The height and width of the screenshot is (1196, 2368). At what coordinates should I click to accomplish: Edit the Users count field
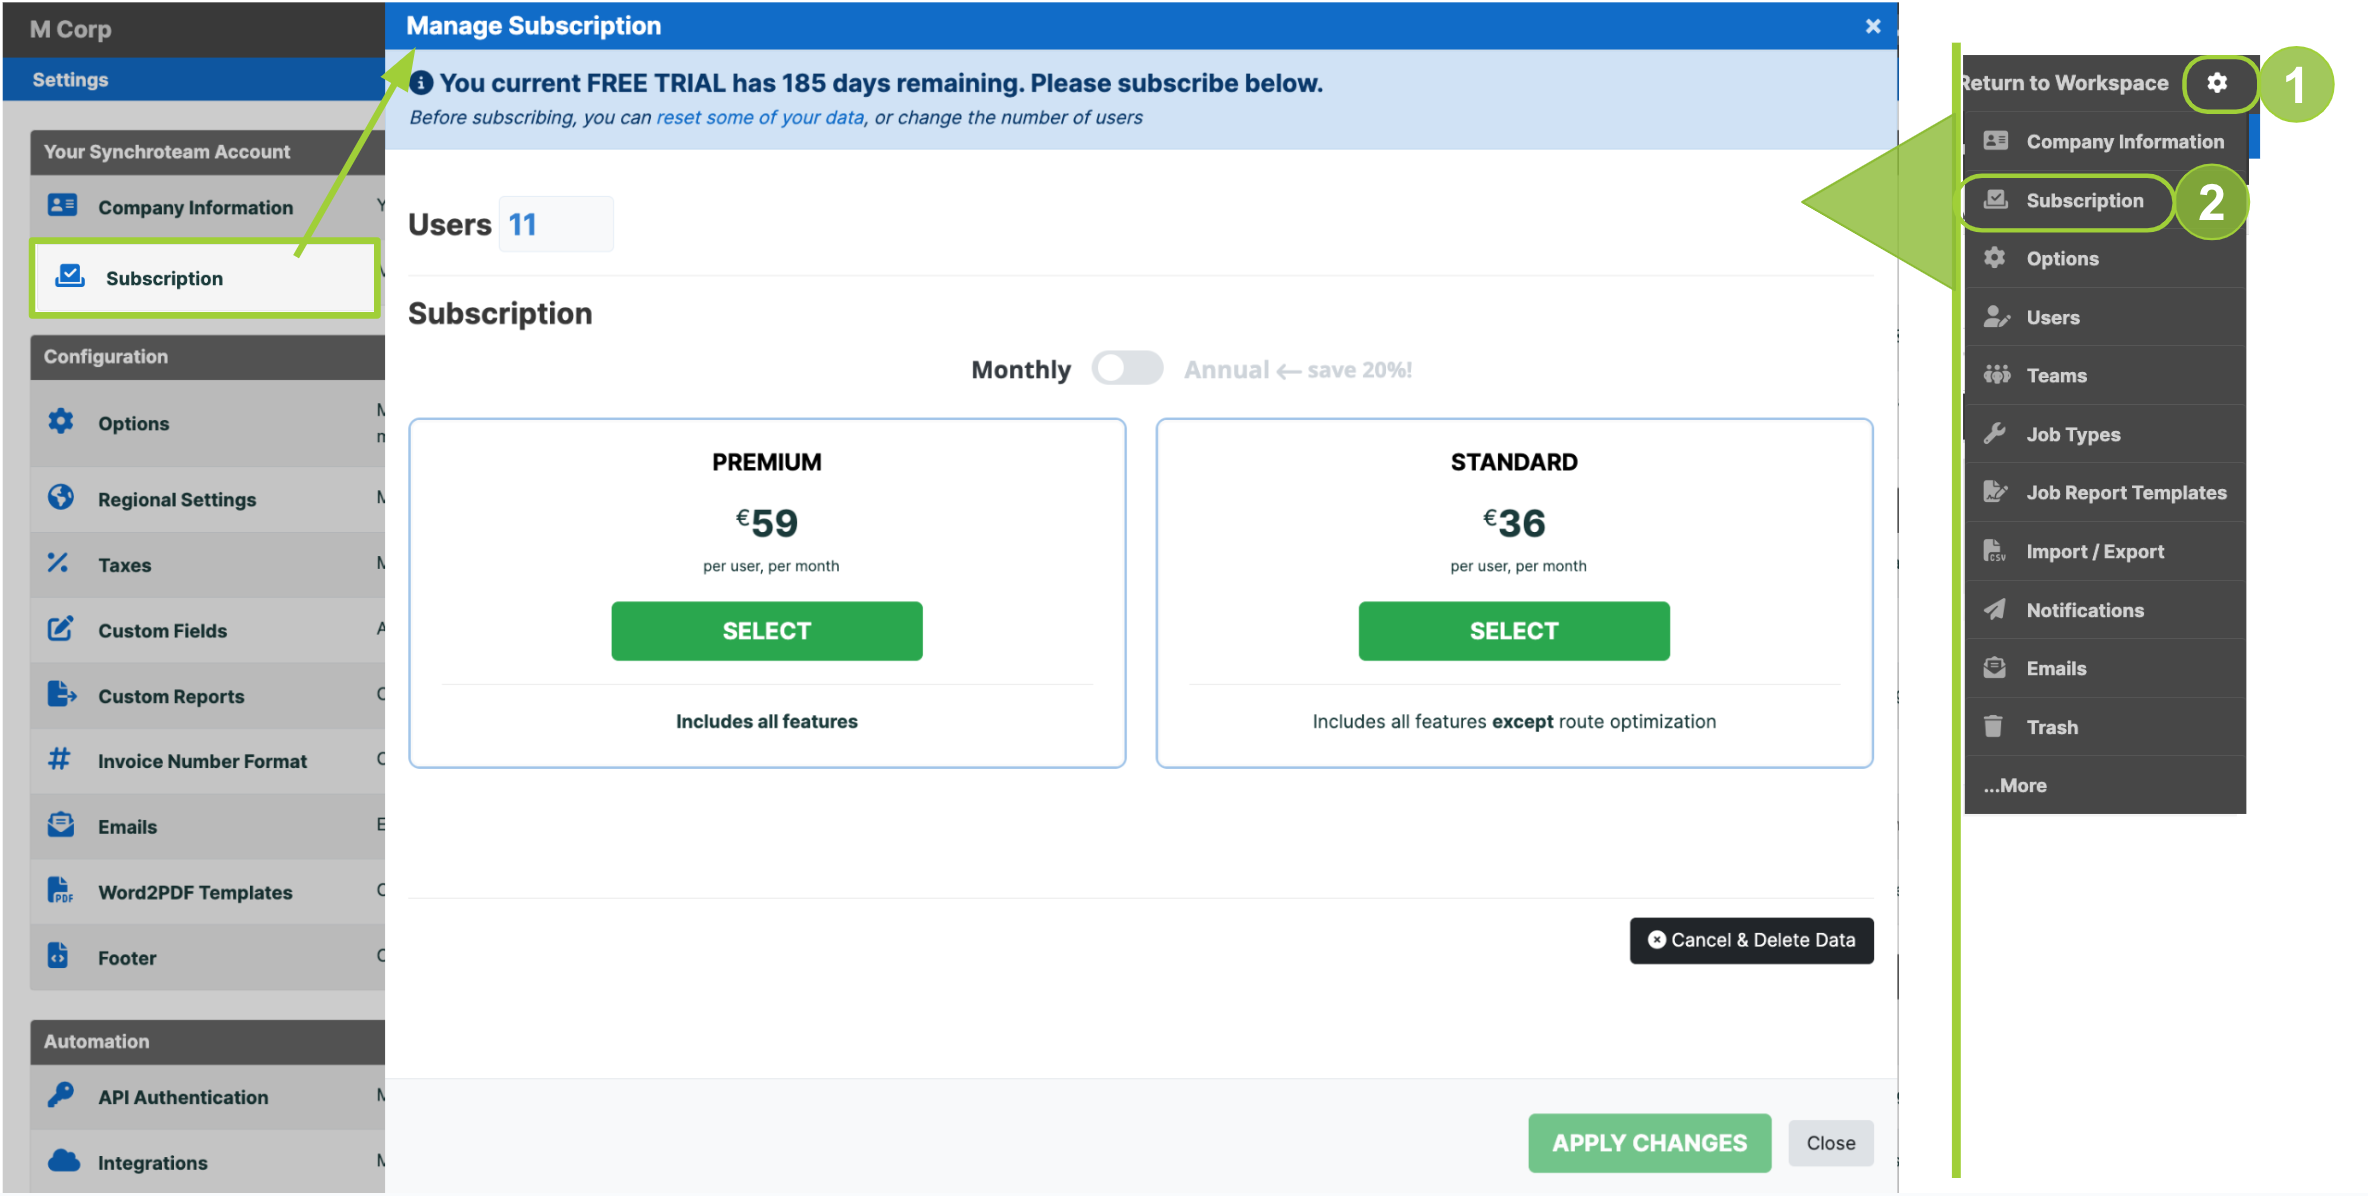[556, 224]
